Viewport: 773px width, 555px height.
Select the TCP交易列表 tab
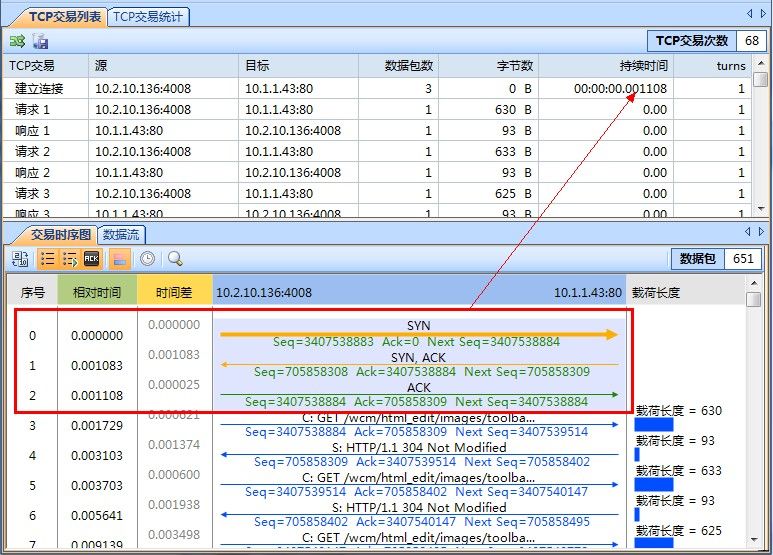click(x=56, y=17)
